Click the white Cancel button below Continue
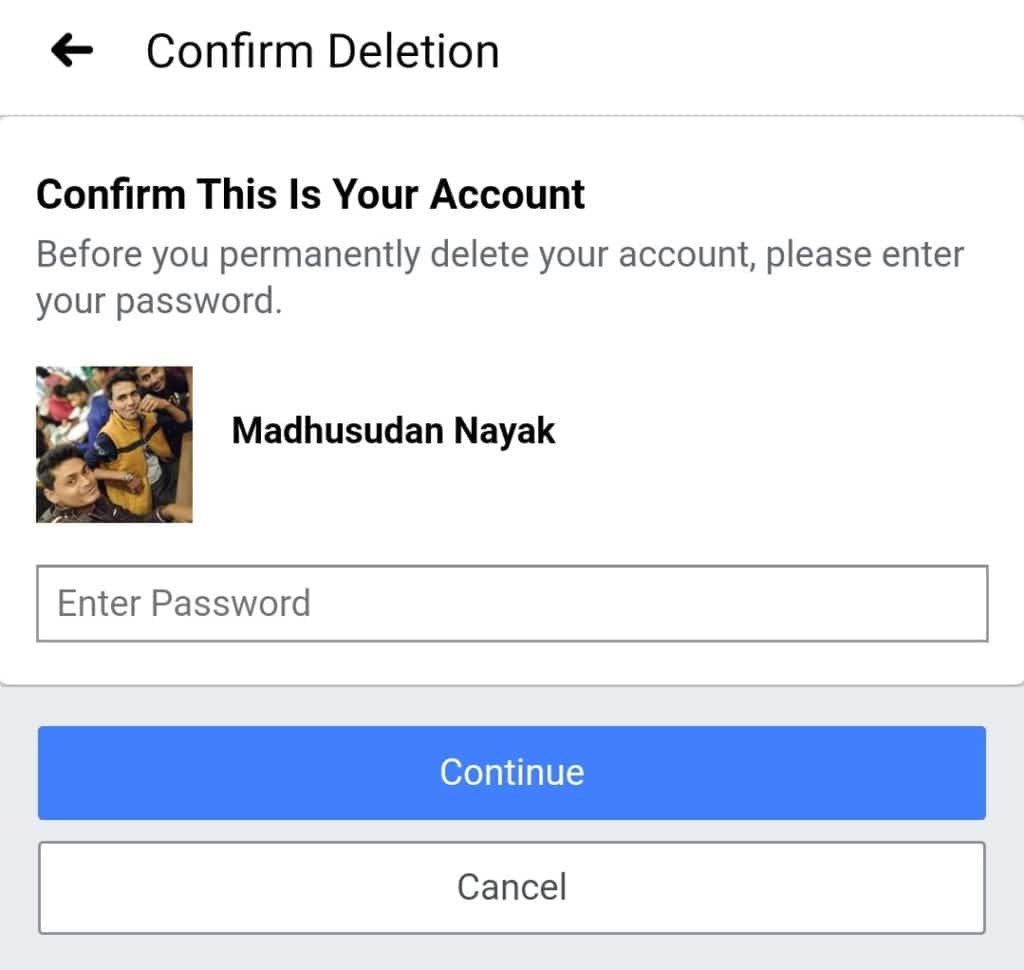 click(512, 887)
